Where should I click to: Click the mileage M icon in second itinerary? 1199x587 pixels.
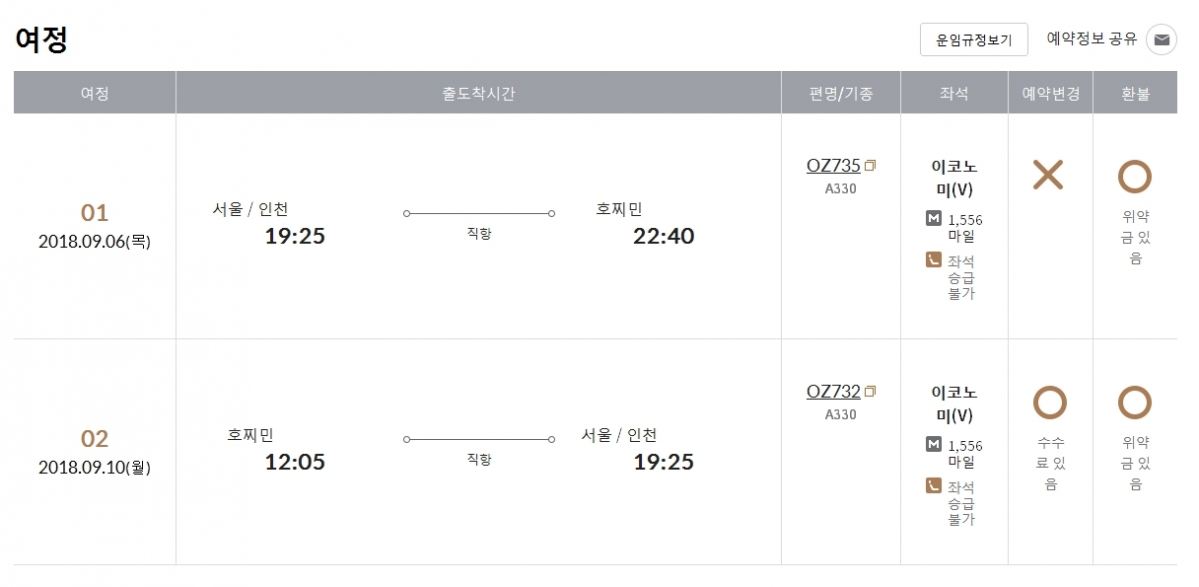click(x=933, y=445)
